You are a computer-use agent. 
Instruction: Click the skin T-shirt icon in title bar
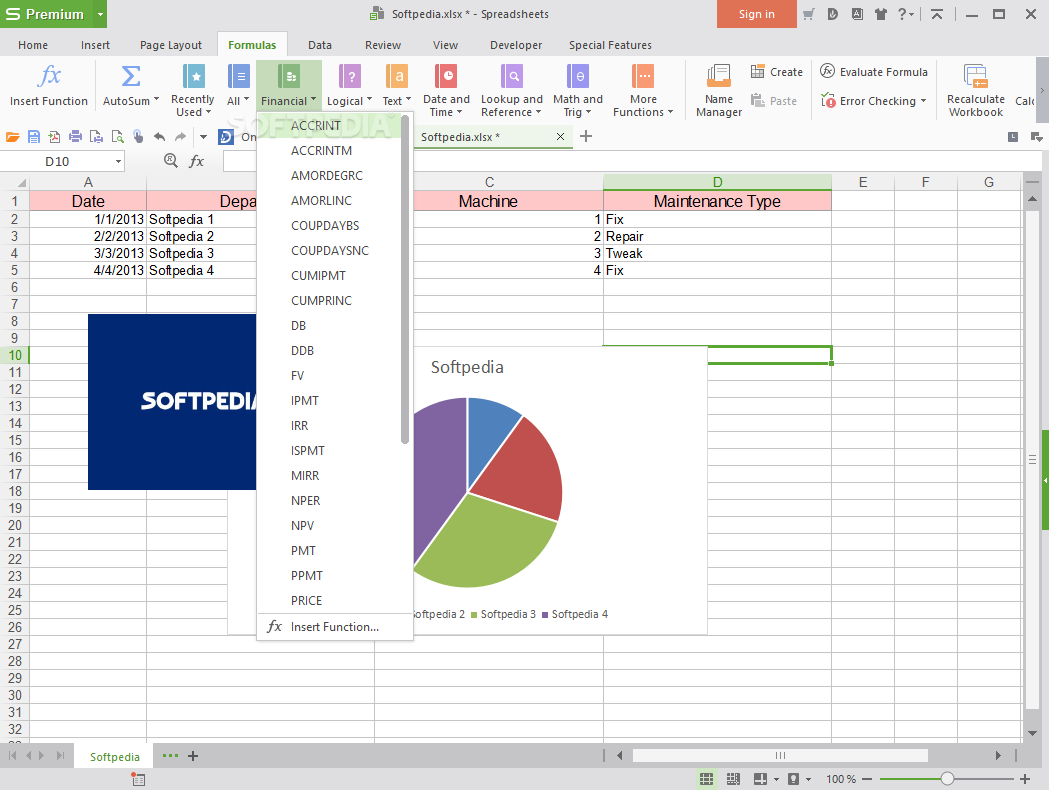pyautogui.click(x=880, y=14)
